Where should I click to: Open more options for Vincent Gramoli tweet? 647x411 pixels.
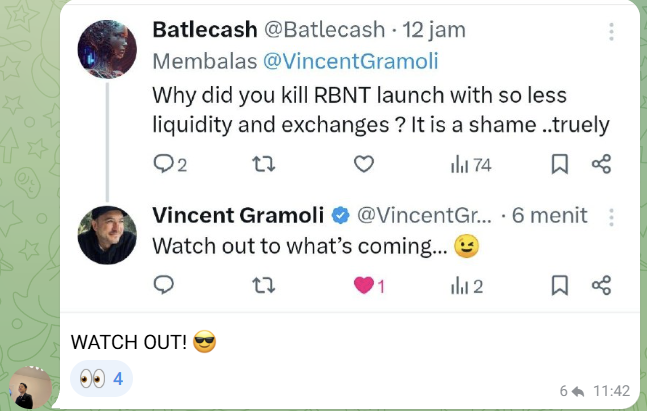(x=611, y=217)
